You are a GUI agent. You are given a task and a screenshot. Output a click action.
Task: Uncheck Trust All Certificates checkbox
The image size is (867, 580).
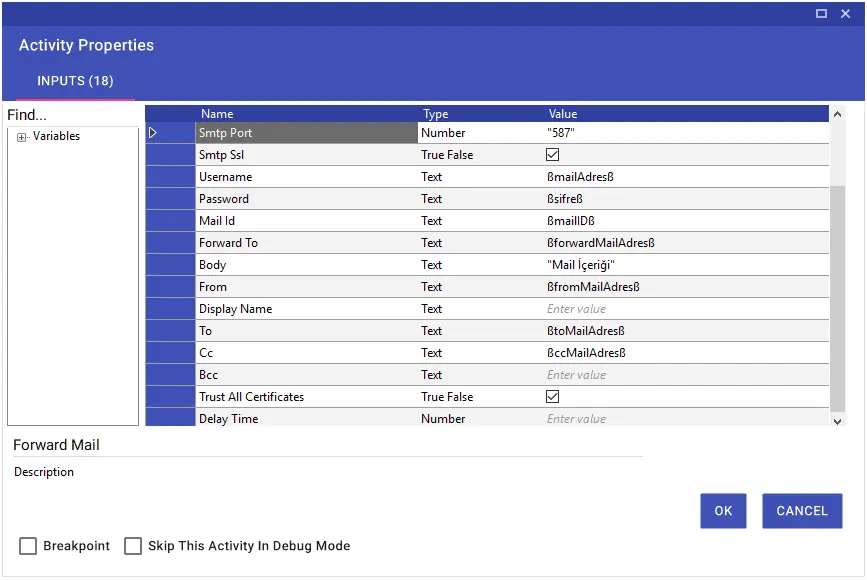tap(552, 396)
